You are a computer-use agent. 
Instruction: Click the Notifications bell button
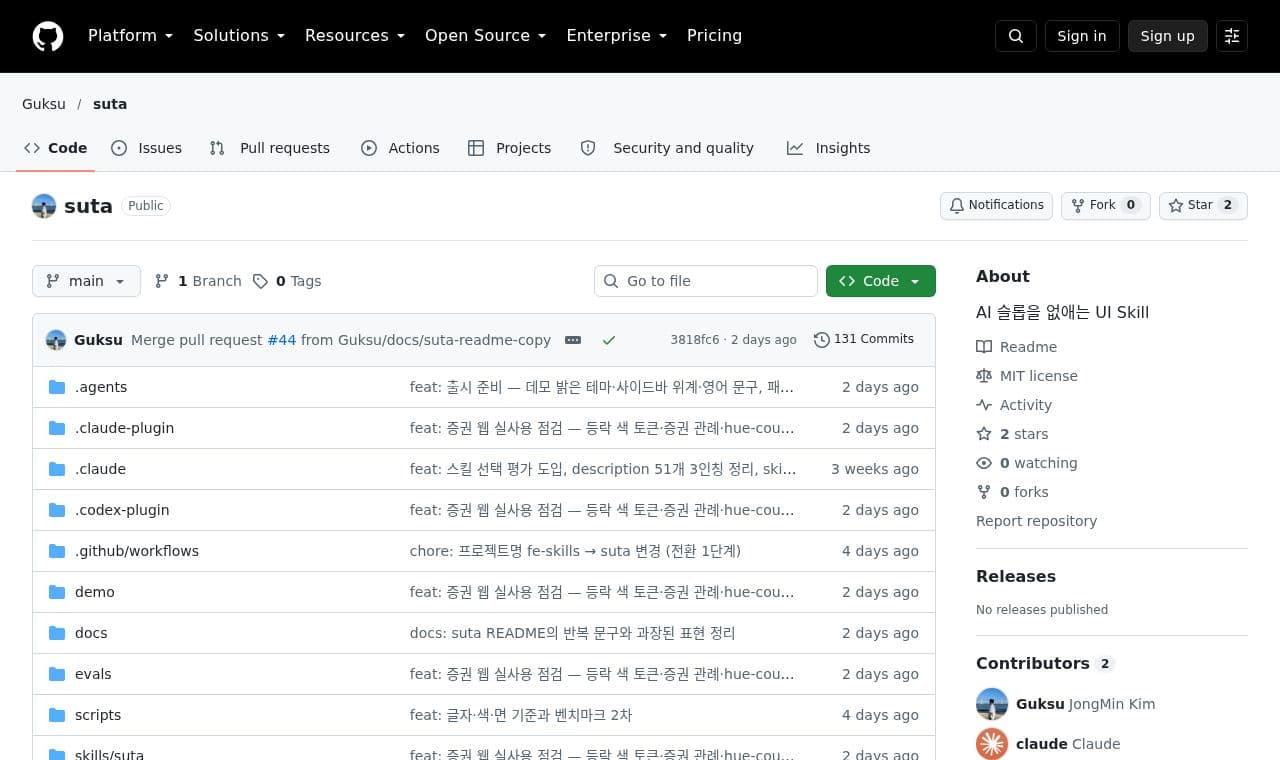(x=996, y=205)
